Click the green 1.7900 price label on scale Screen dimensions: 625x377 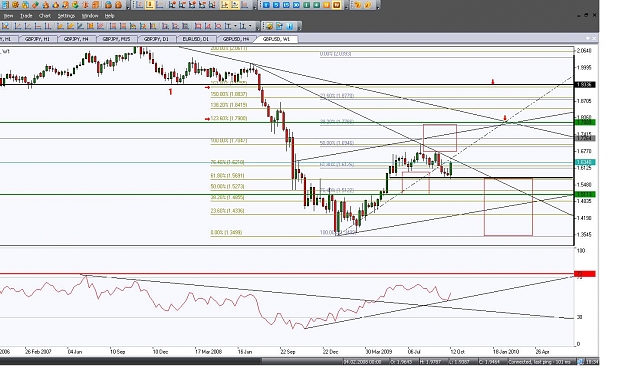[585, 122]
